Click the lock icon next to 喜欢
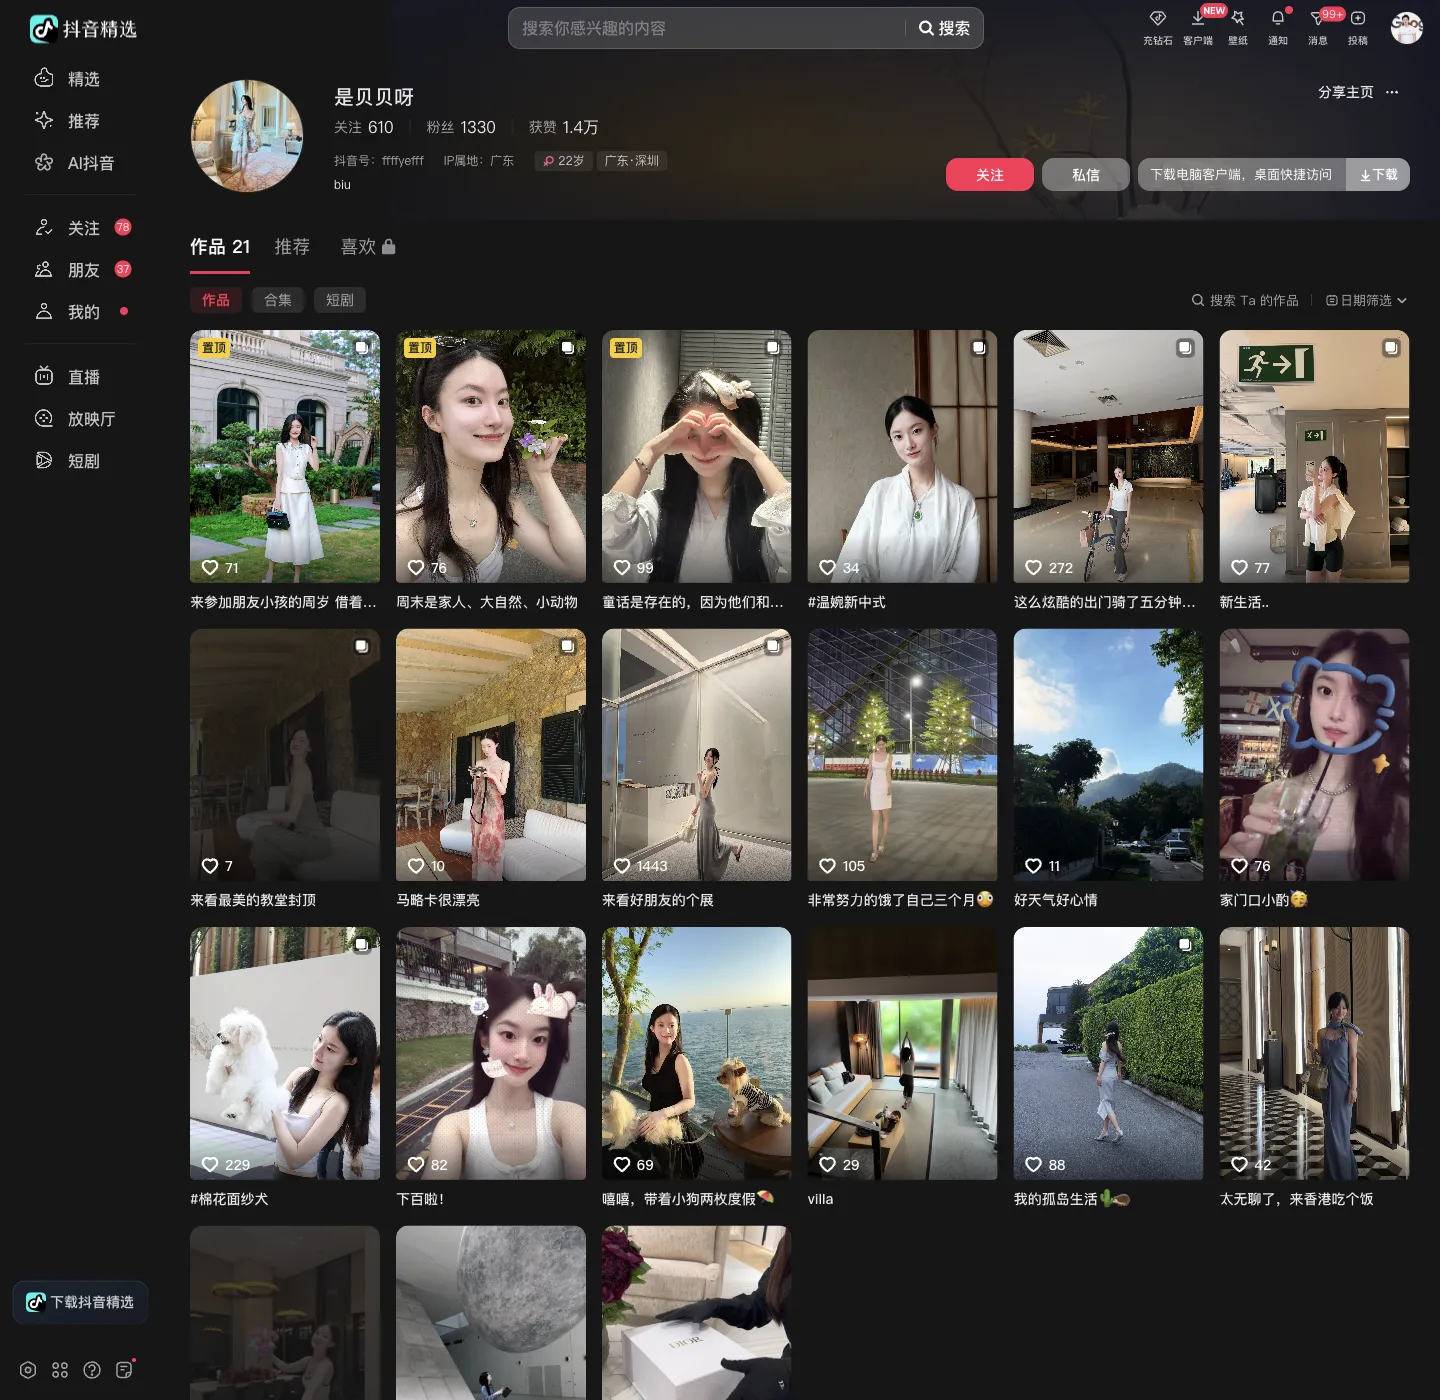This screenshot has height=1400, width=1440. [x=389, y=246]
